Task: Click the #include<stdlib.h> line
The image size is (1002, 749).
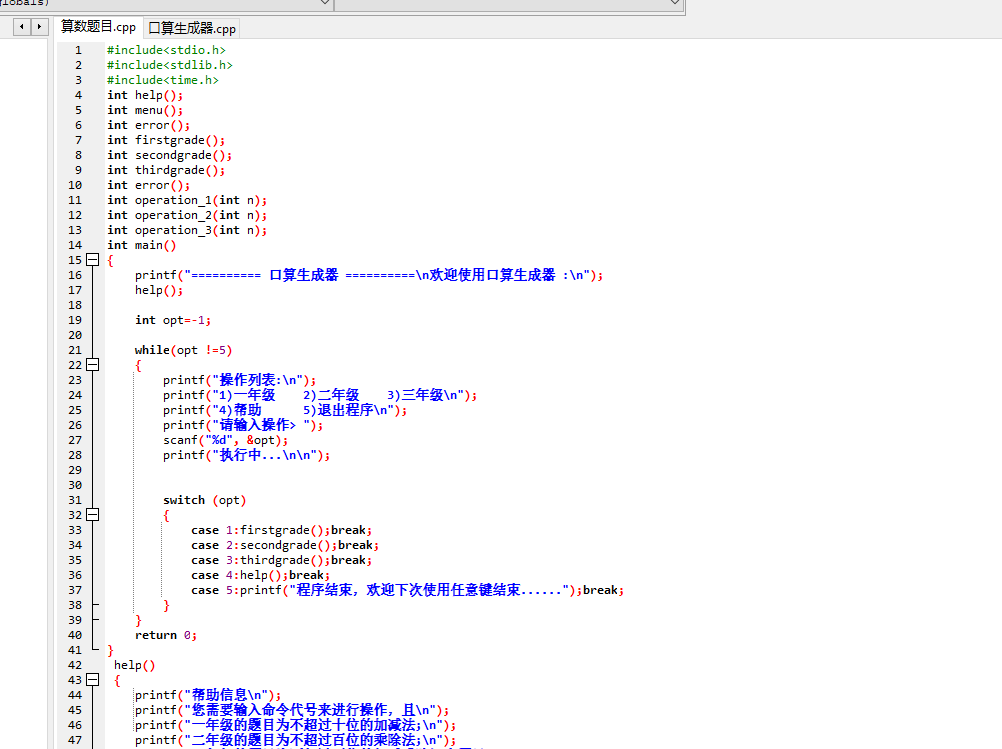Action: point(169,65)
